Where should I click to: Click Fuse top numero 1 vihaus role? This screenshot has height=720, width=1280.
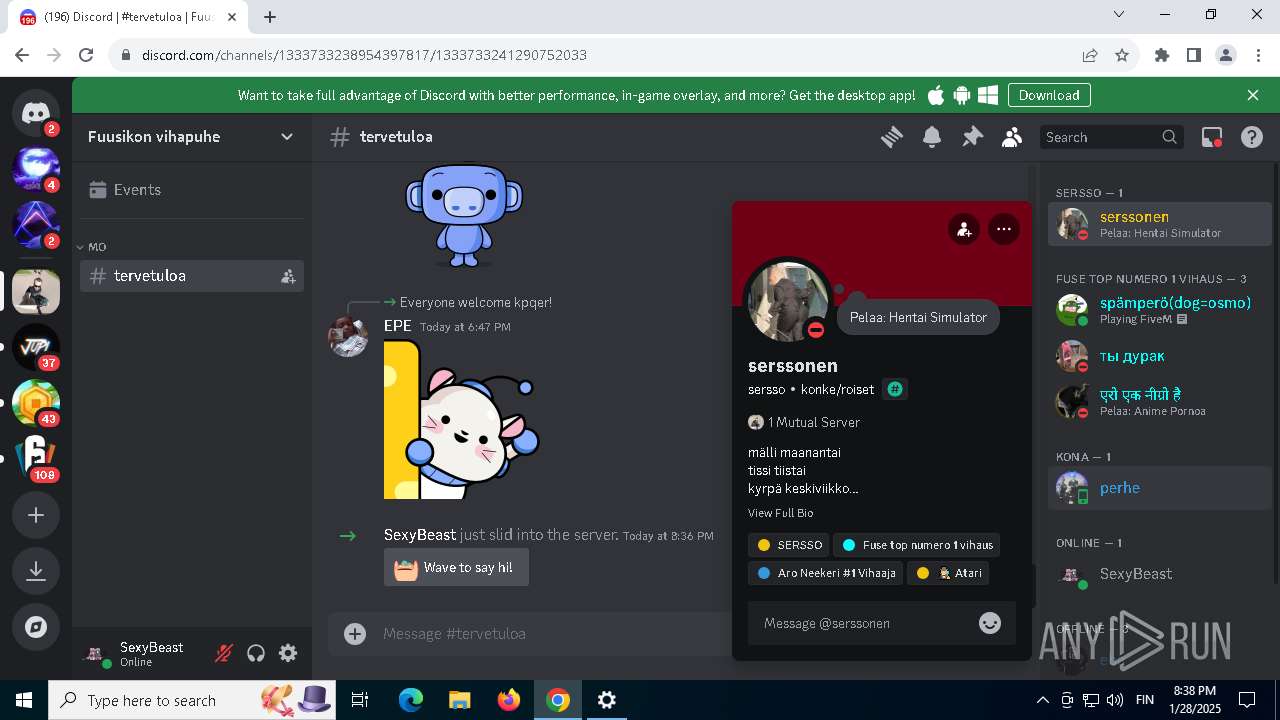pyautogui.click(x=916, y=545)
